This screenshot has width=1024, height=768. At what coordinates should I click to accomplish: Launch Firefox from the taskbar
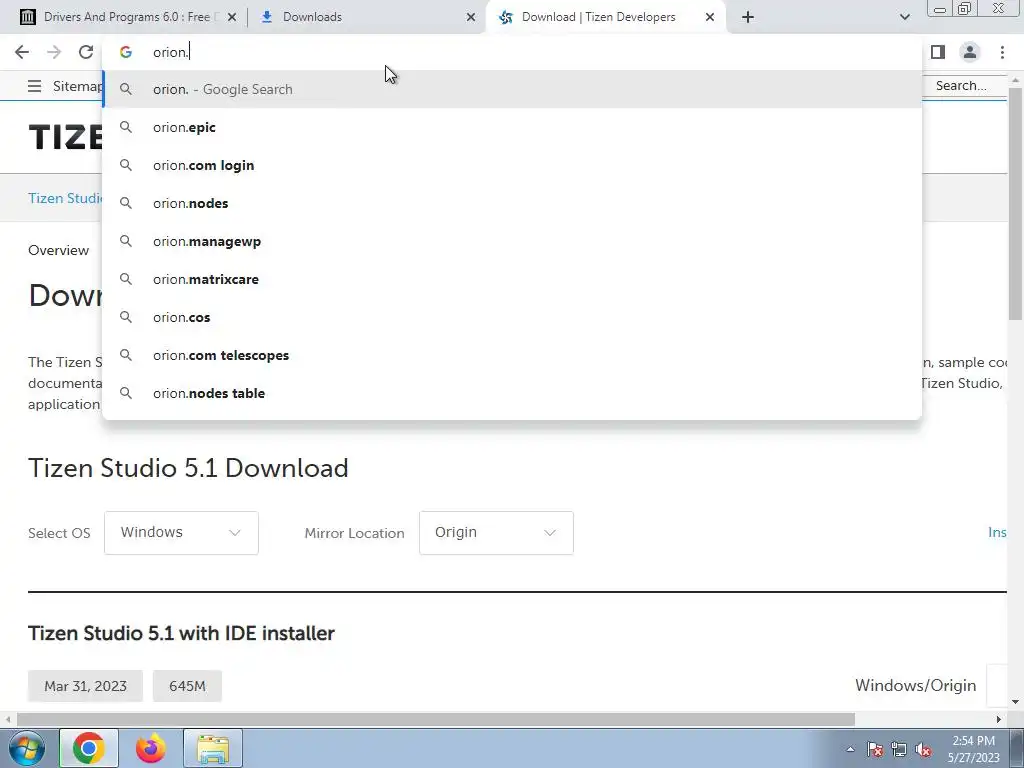pos(150,748)
